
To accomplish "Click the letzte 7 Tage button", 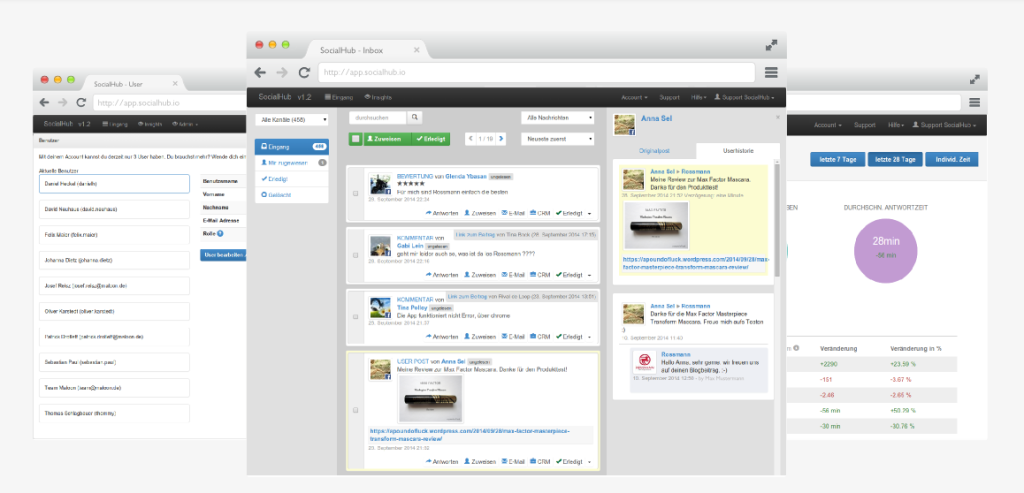I will point(837,159).
